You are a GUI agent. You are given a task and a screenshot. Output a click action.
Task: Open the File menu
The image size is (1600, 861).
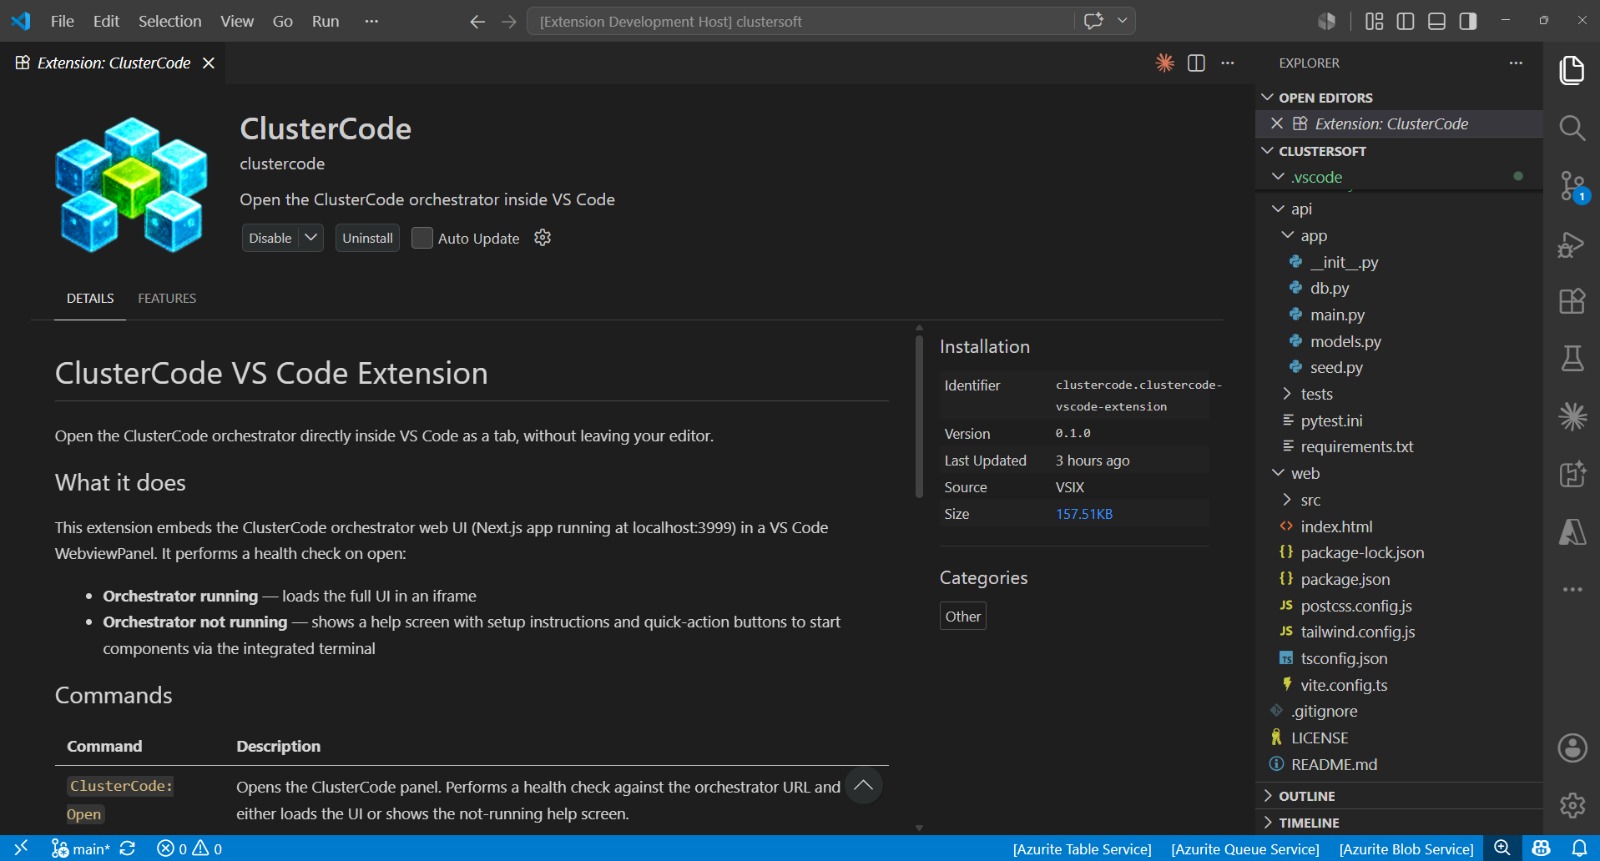click(x=62, y=21)
